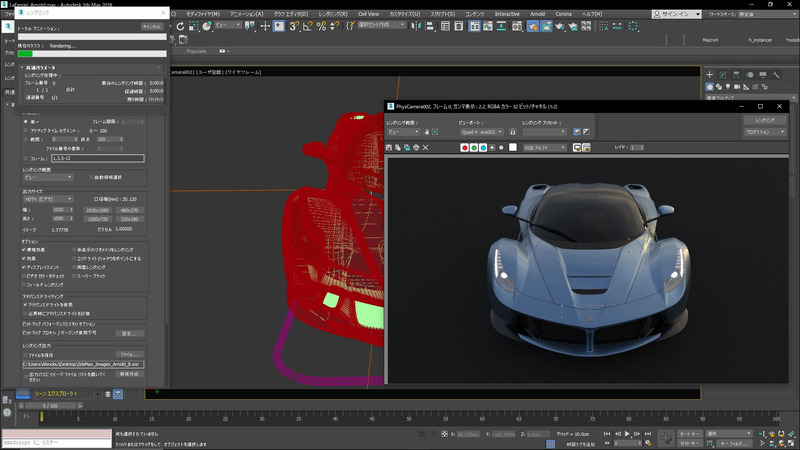Toggle the blue channel button
Viewport: 800px width, 450px height.
(x=482, y=147)
